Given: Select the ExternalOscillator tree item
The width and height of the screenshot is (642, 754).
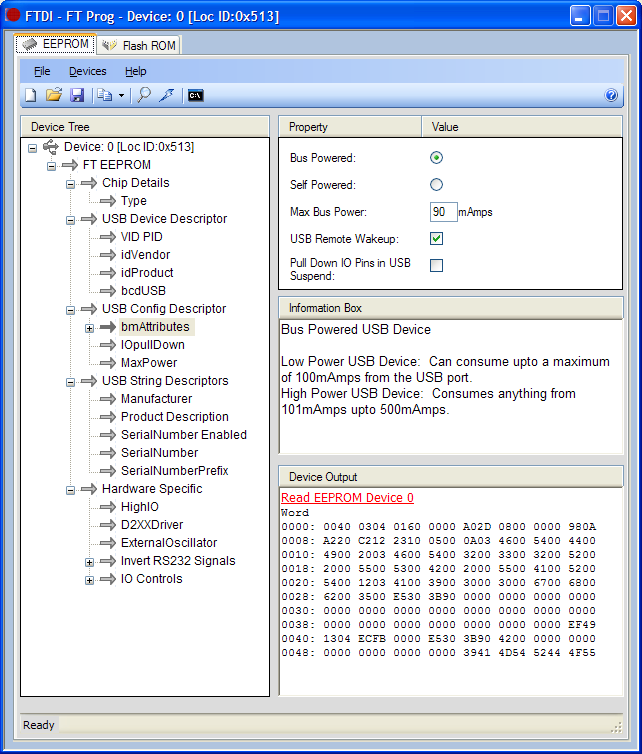Looking at the screenshot, I should (169, 543).
